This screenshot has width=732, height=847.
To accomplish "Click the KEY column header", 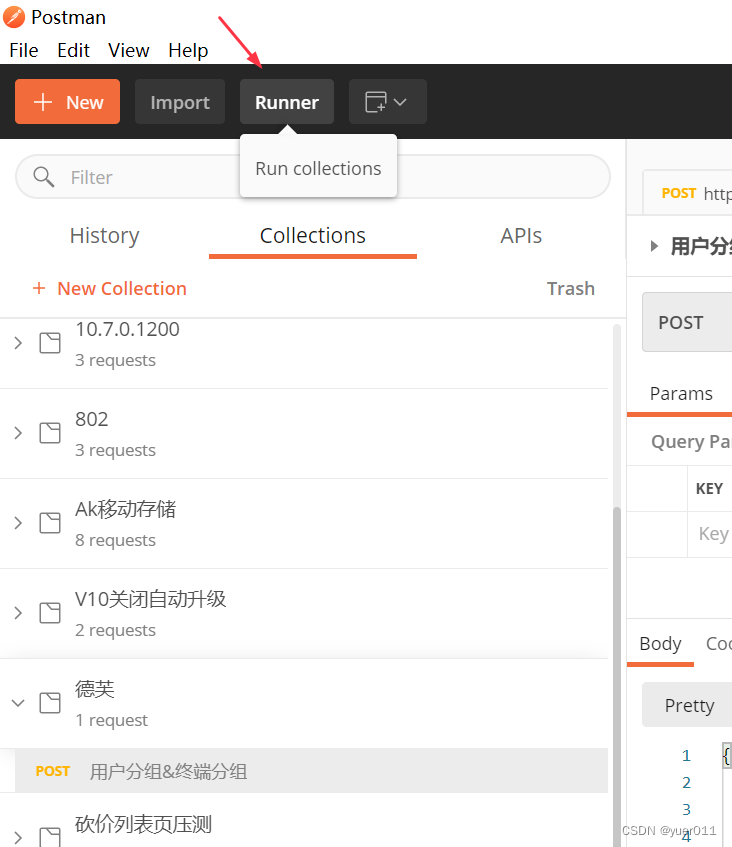I will (x=709, y=489).
